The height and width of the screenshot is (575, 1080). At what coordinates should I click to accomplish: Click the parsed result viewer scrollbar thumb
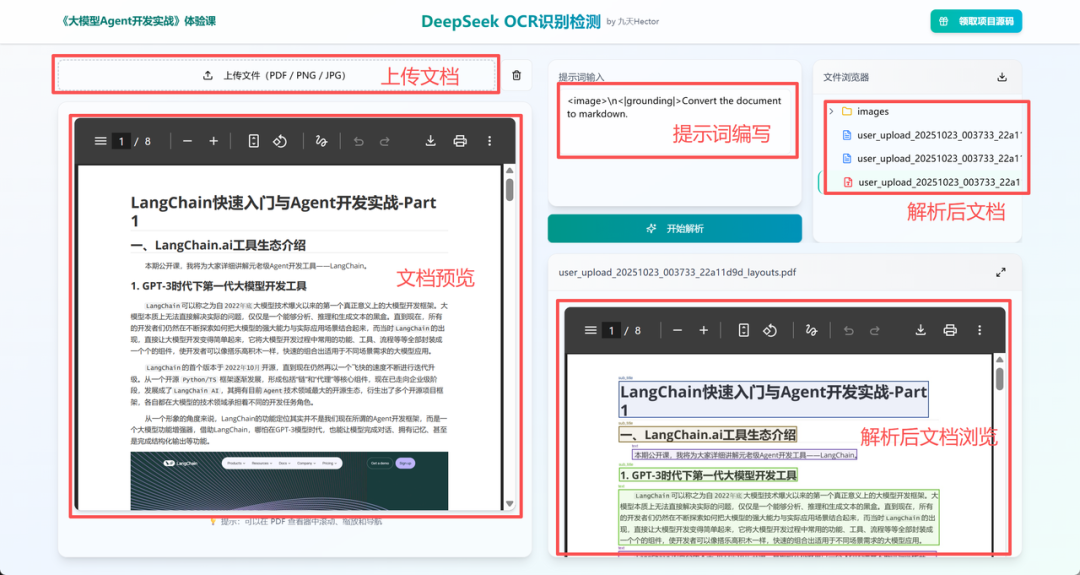[x=1000, y=379]
